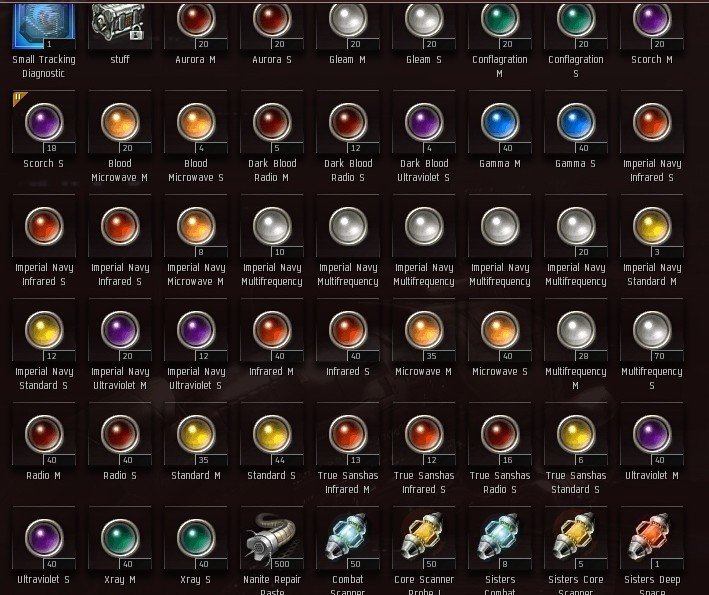Click the Gamma S blue crystal
This screenshot has height=595, width=709.
(x=576, y=122)
